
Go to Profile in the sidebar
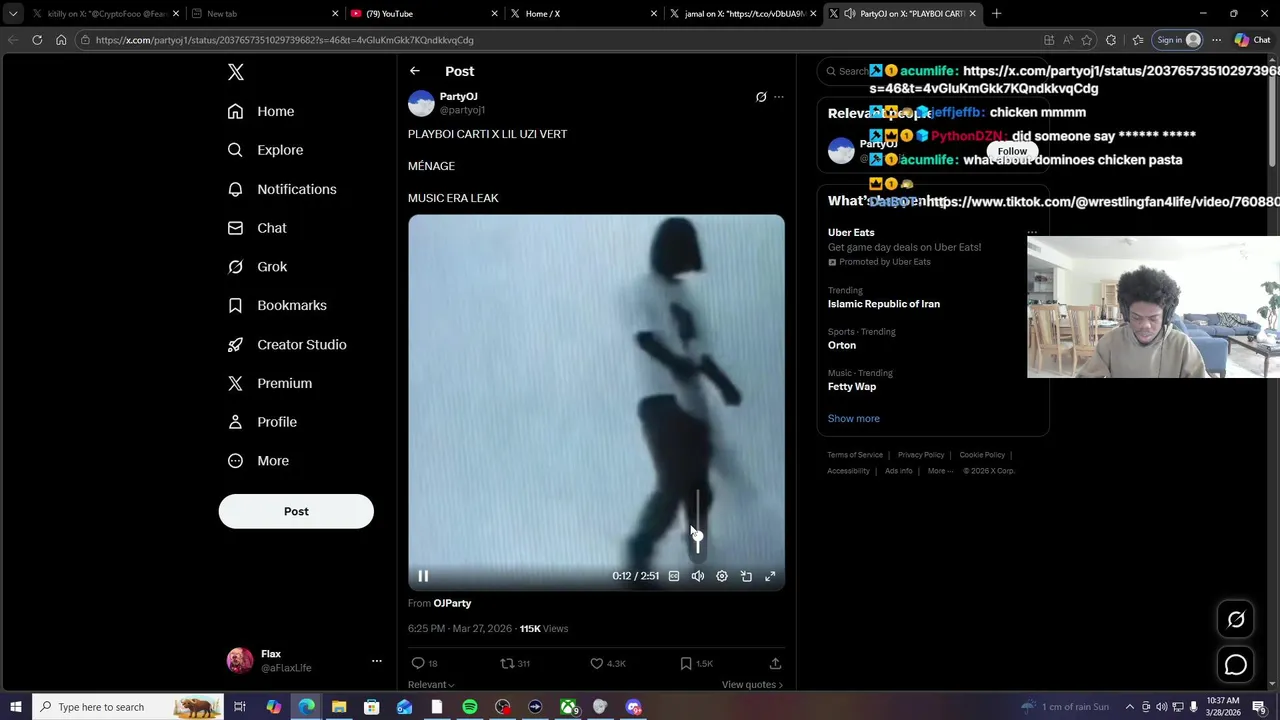(x=262, y=422)
